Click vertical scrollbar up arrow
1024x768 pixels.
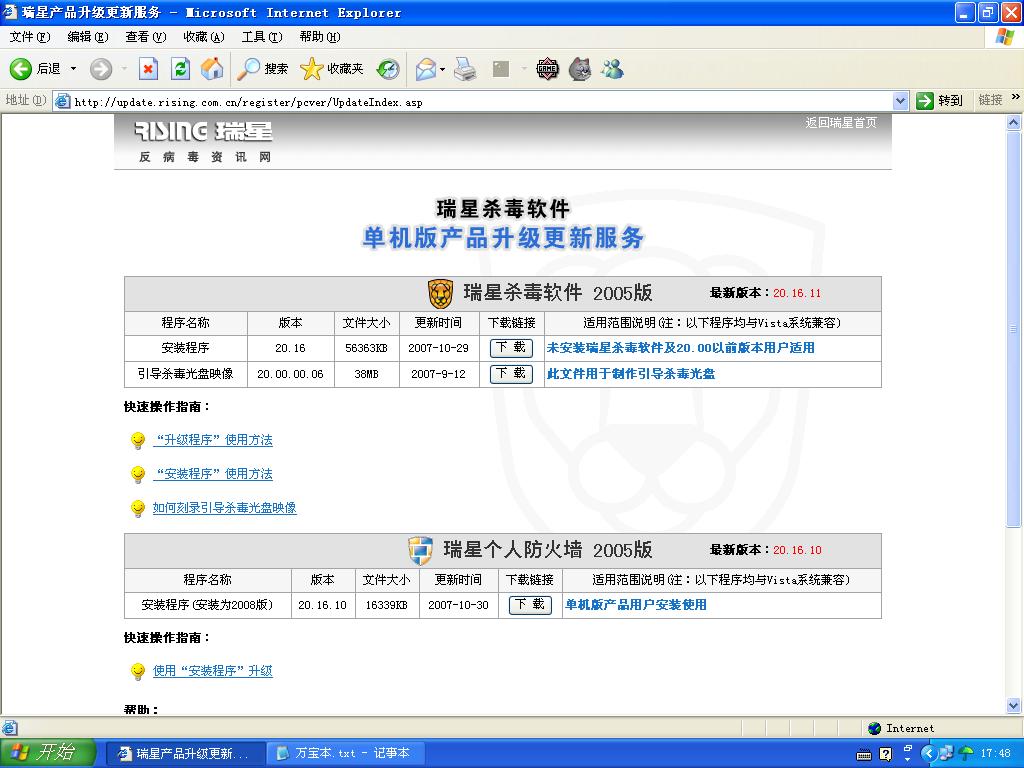coord(1014,122)
